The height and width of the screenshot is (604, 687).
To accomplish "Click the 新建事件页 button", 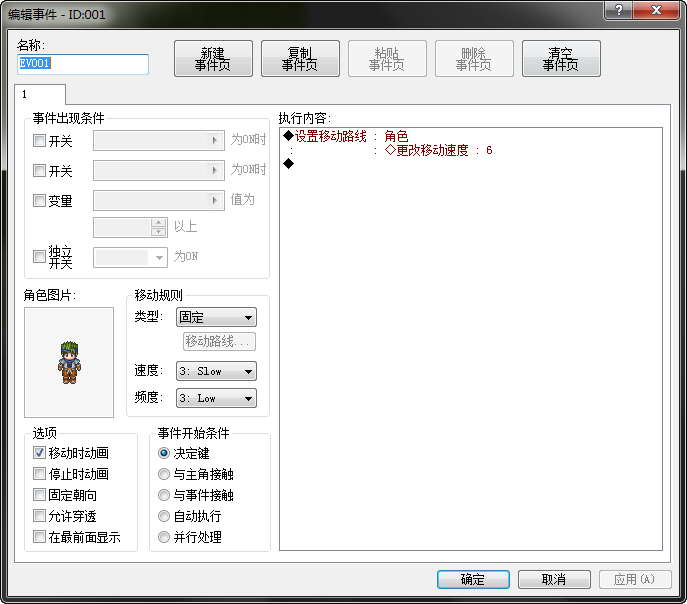I will click(213, 59).
